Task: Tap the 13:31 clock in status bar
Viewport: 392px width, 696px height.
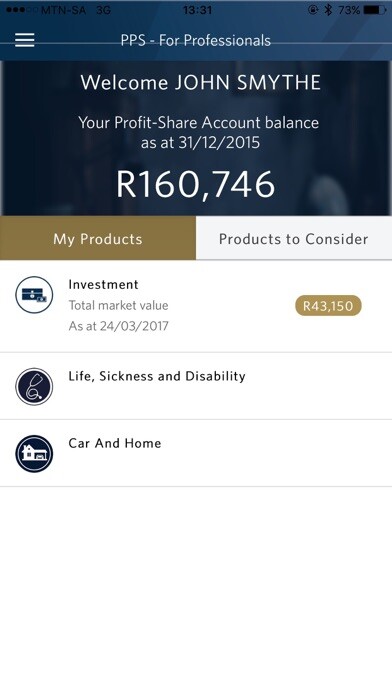Action: (197, 10)
